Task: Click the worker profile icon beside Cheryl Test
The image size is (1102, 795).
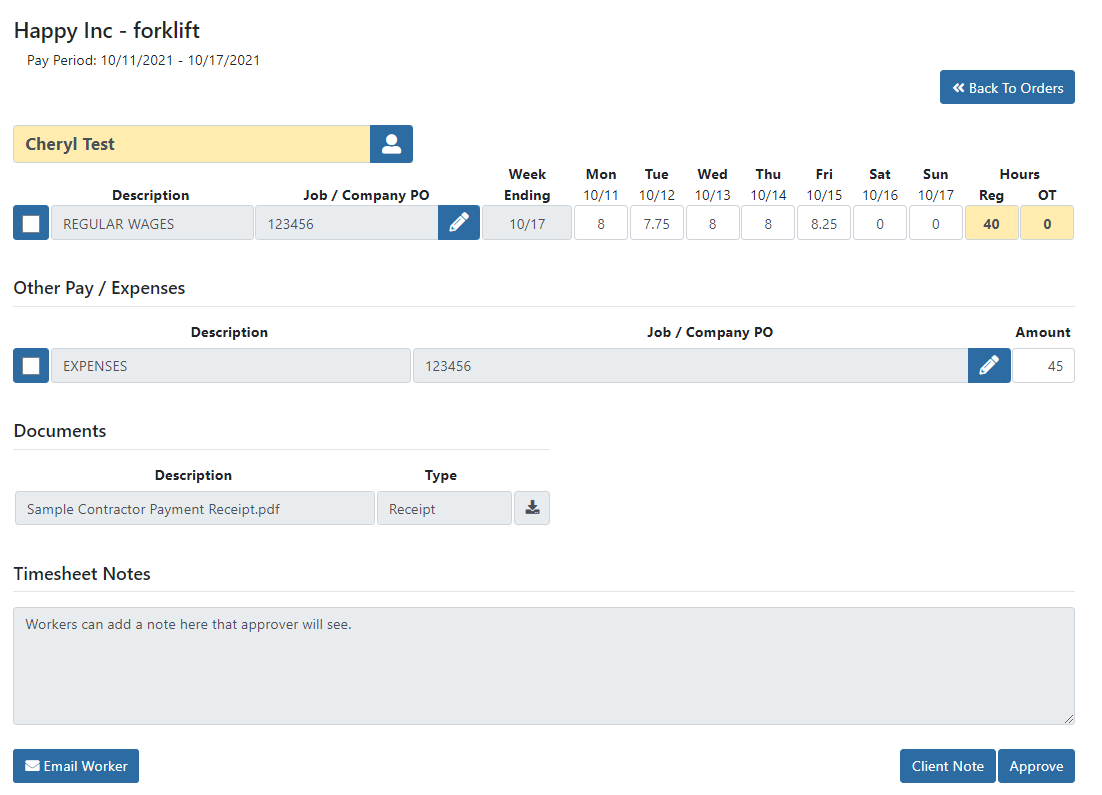Action: 391,144
